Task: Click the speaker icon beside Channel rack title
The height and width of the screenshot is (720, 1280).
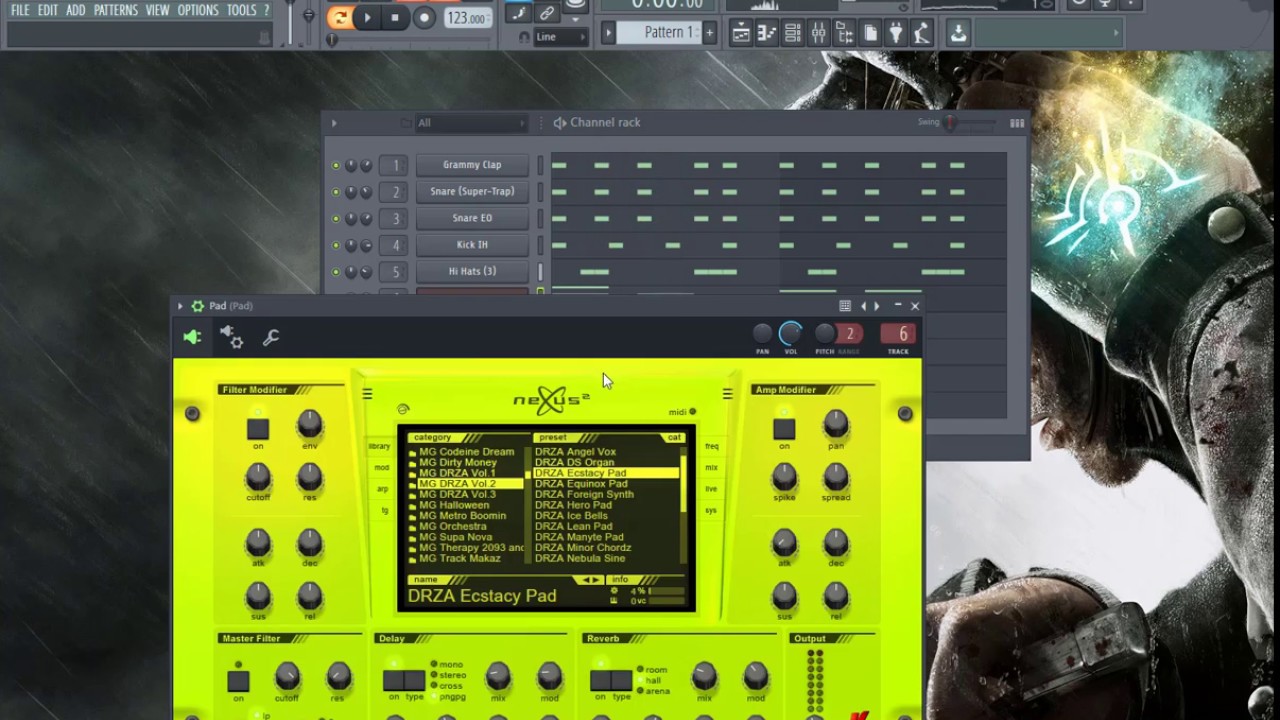Action: [x=560, y=123]
